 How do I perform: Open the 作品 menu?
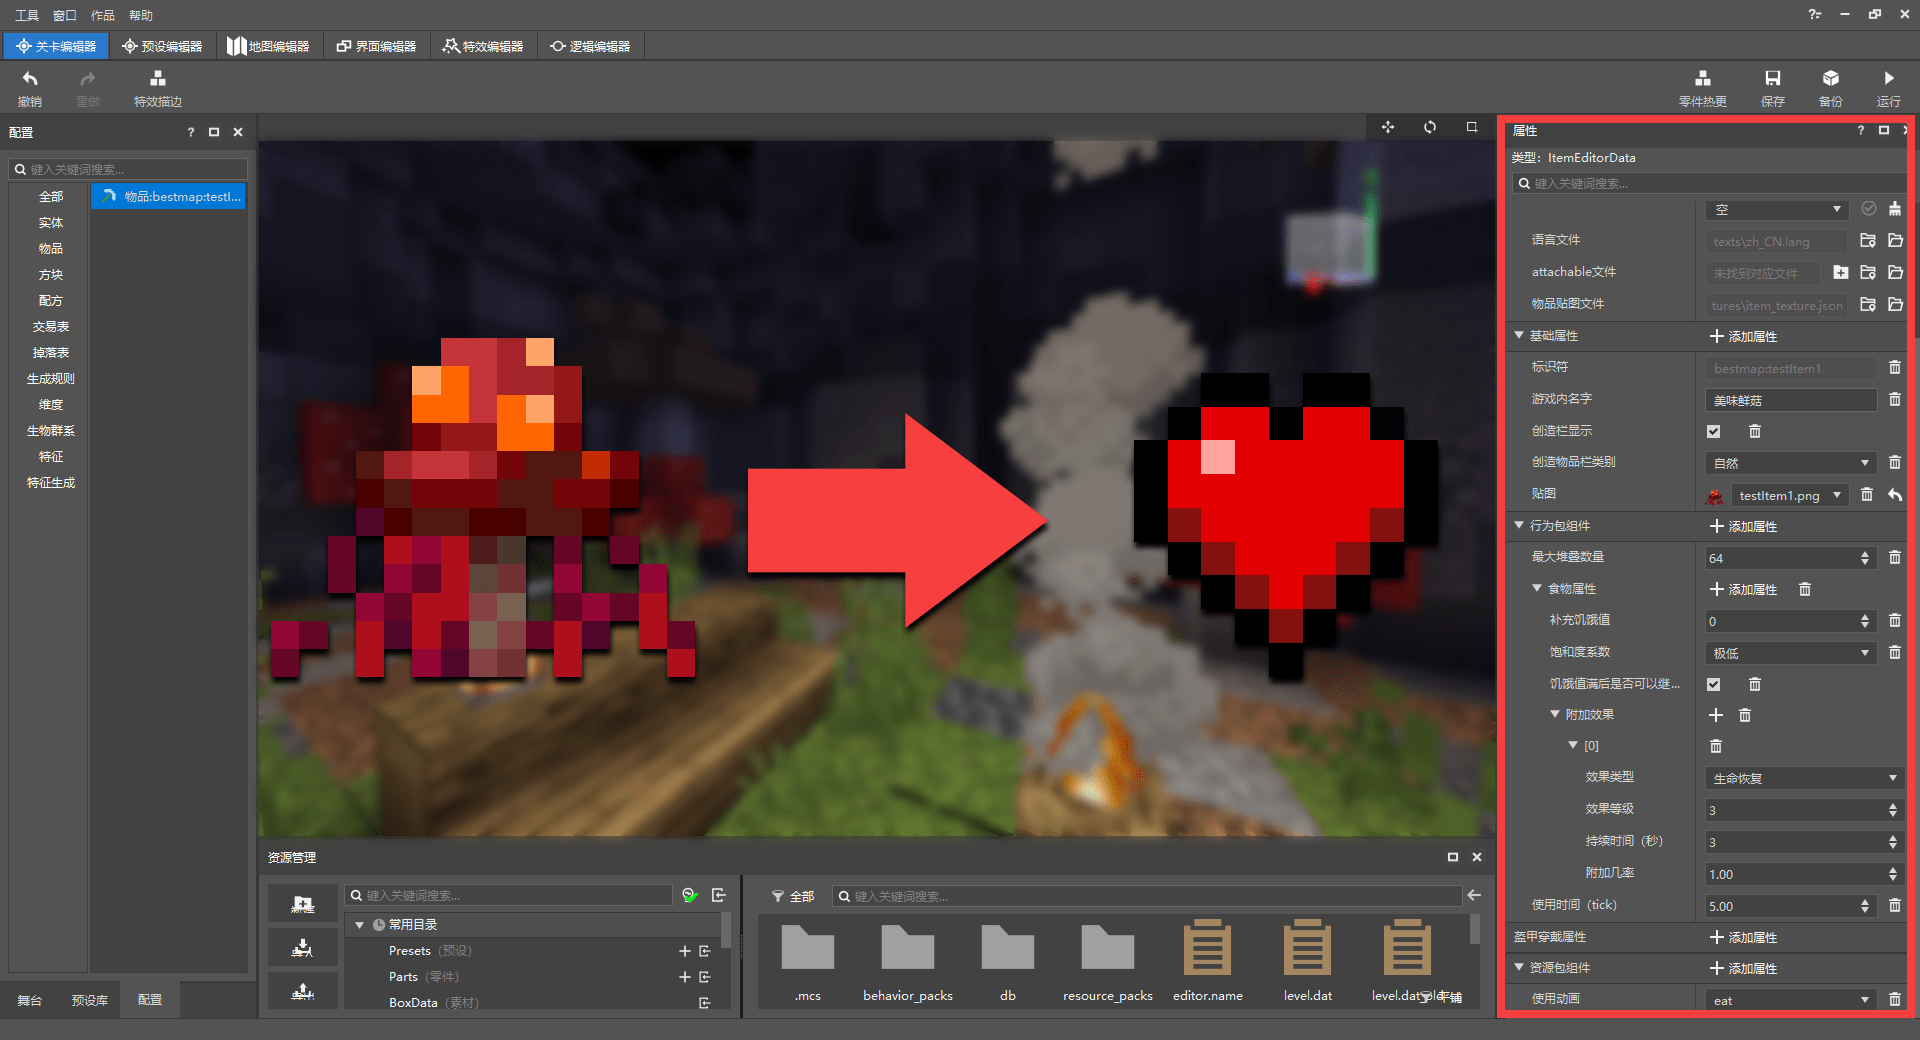102,15
